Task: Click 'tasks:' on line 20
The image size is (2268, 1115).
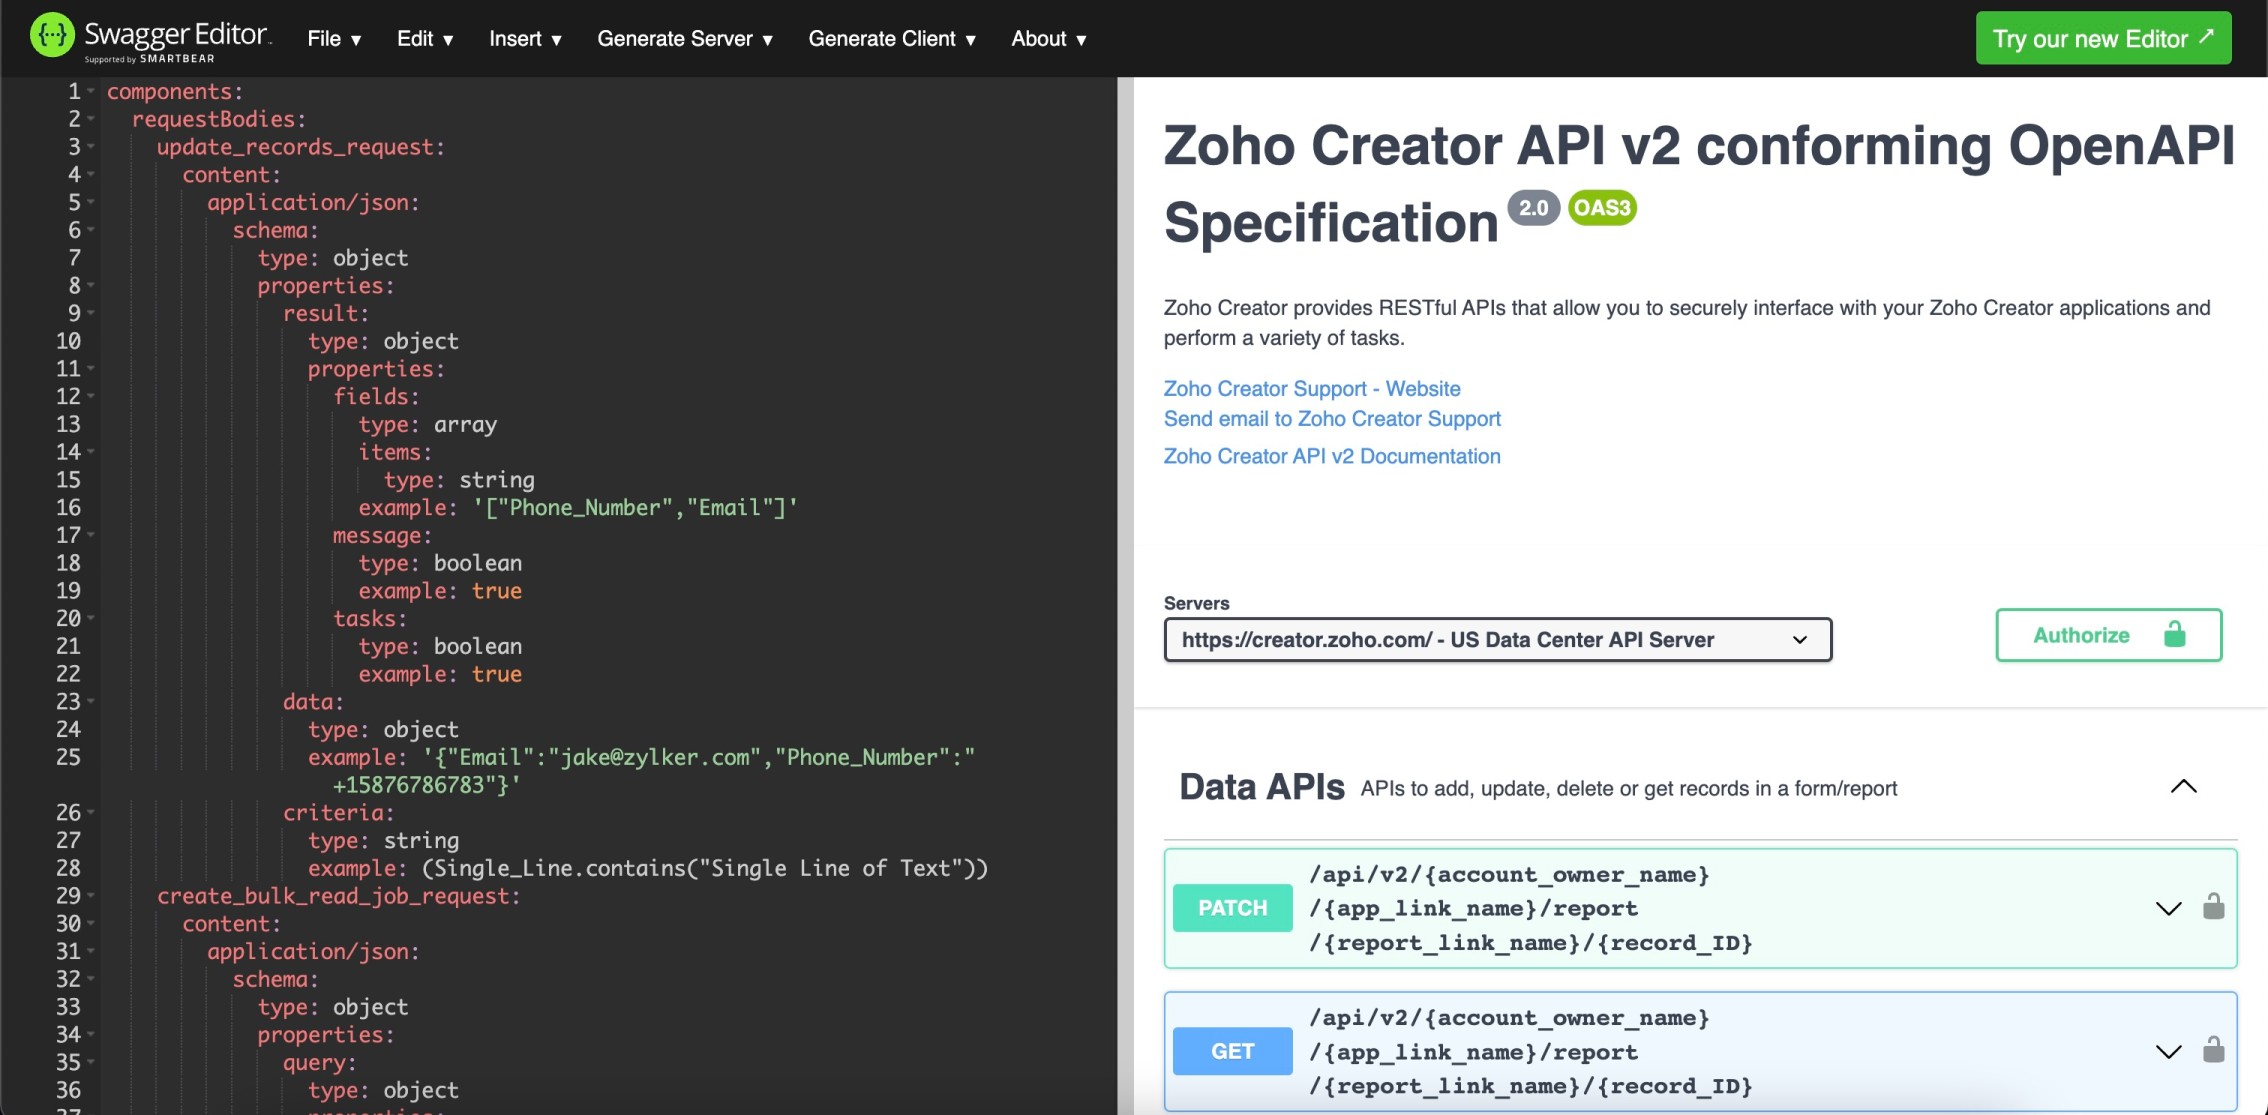Action: (x=369, y=619)
